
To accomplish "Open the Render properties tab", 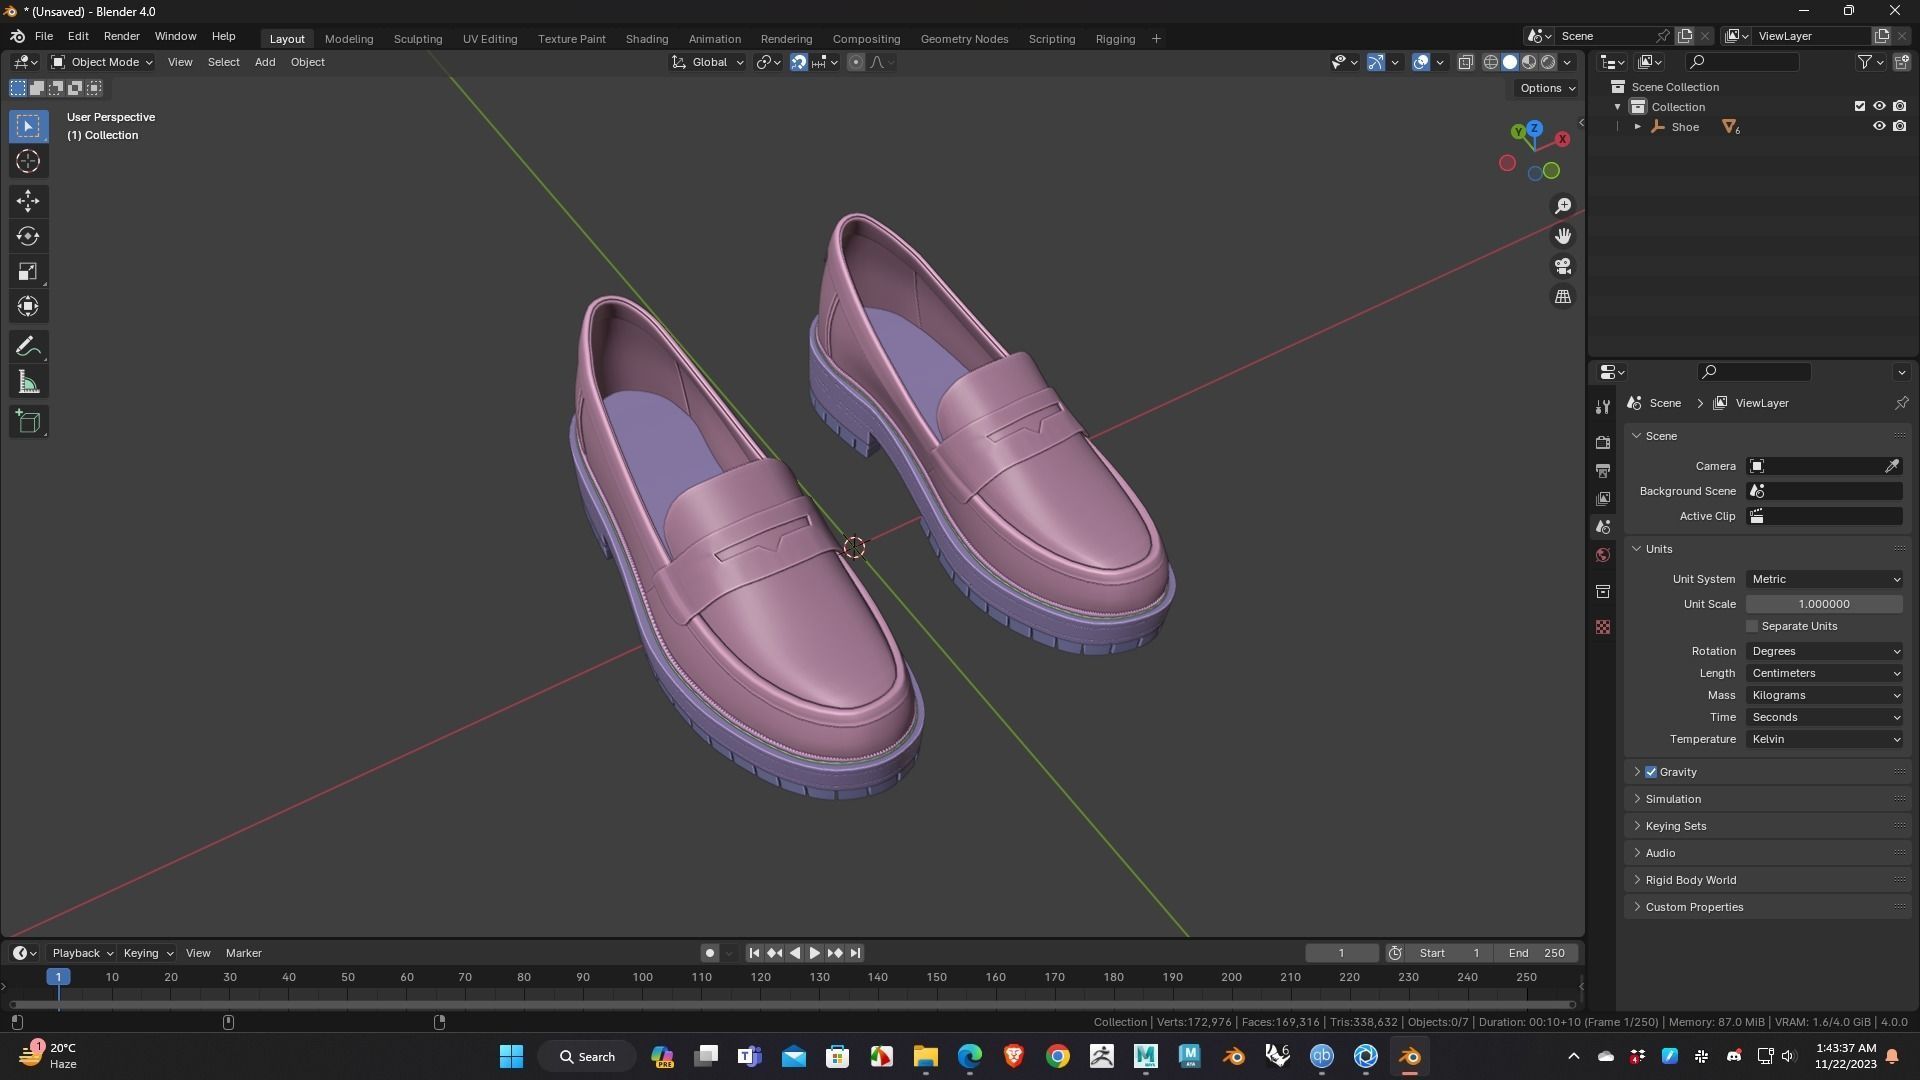I will tap(1603, 442).
